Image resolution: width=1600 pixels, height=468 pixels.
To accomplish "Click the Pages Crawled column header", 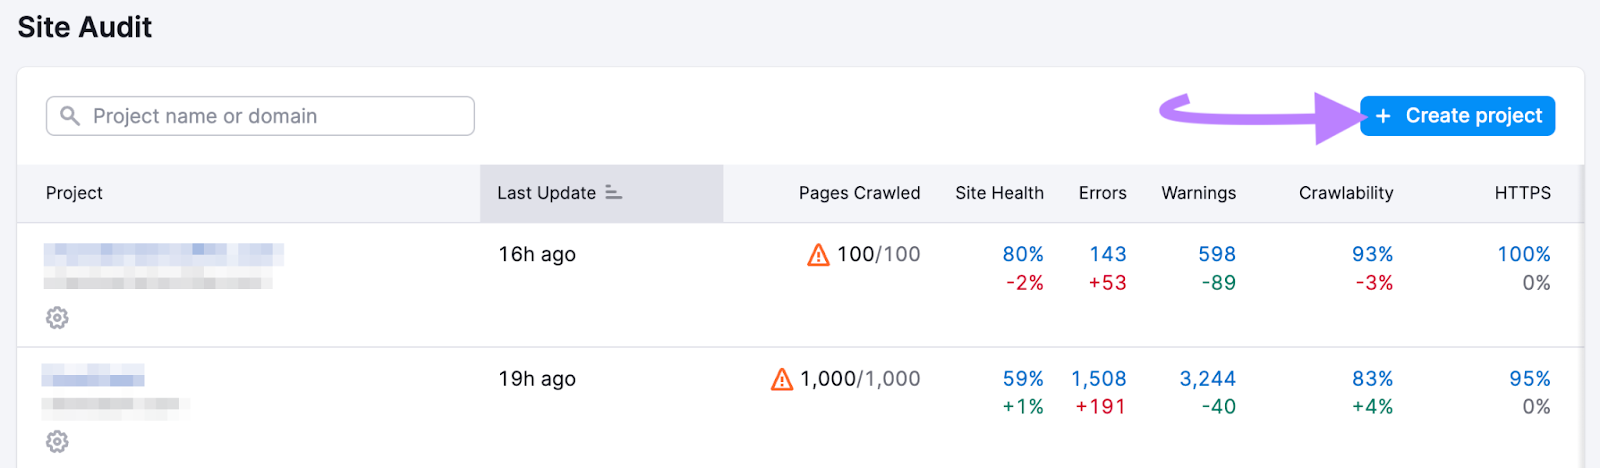I will click(x=859, y=193).
